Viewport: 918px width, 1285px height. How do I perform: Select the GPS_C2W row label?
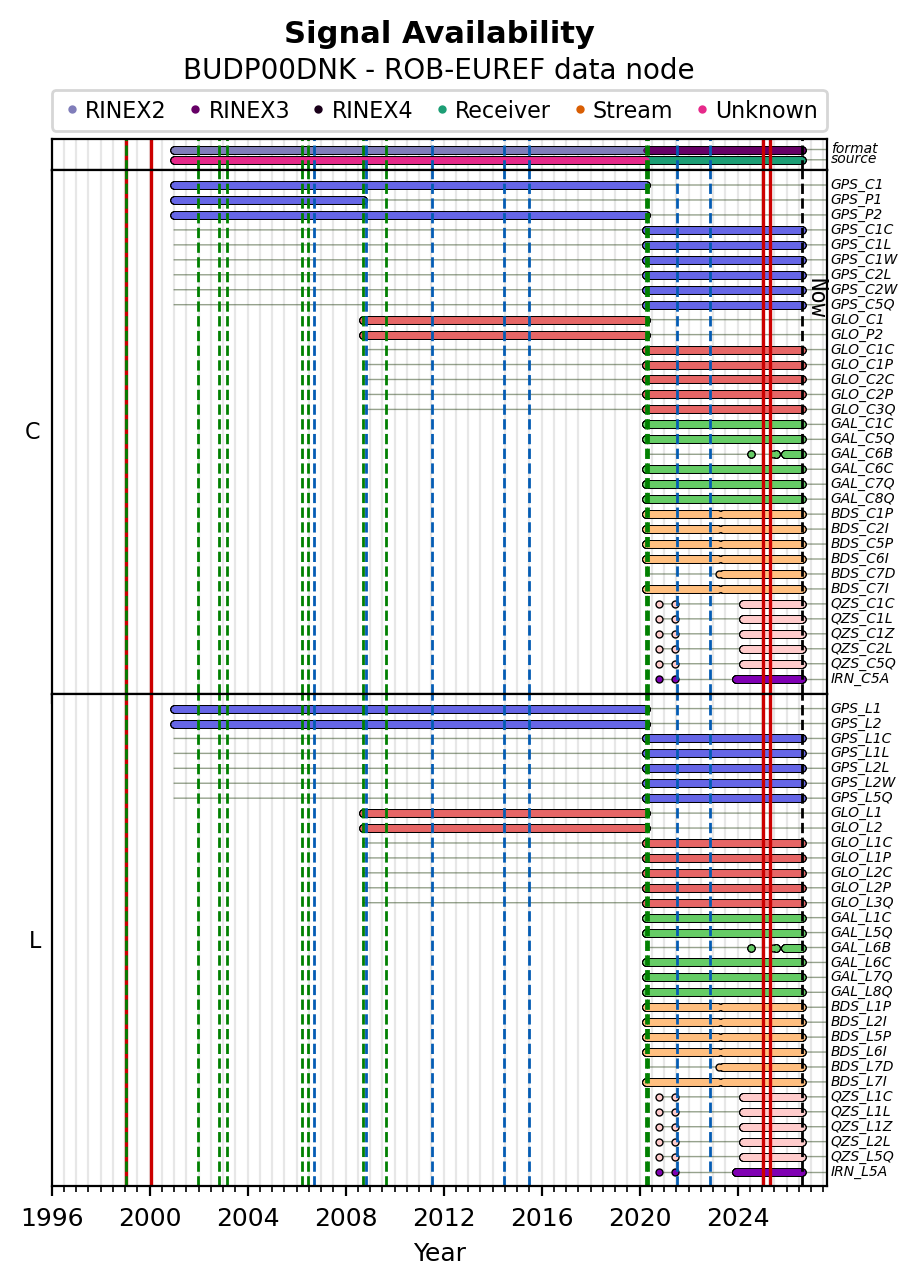coord(863,289)
